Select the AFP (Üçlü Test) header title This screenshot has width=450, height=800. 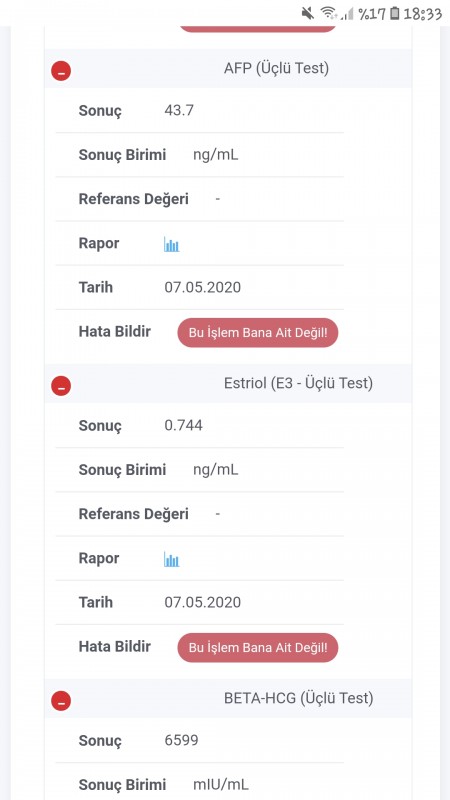(x=276, y=68)
